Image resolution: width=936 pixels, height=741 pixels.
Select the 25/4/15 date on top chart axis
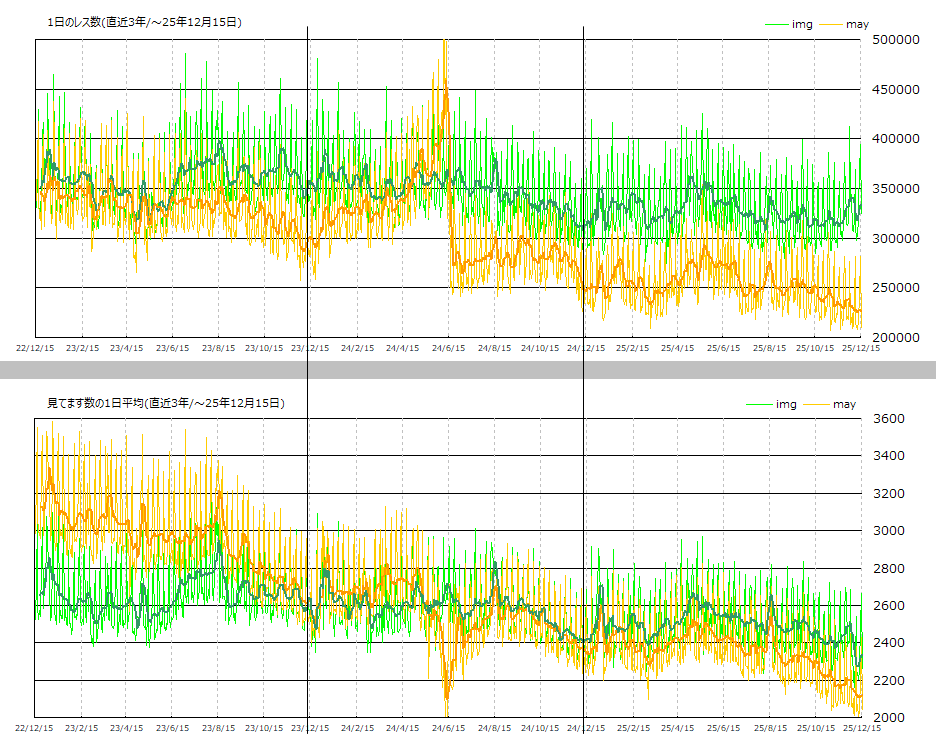[677, 349]
